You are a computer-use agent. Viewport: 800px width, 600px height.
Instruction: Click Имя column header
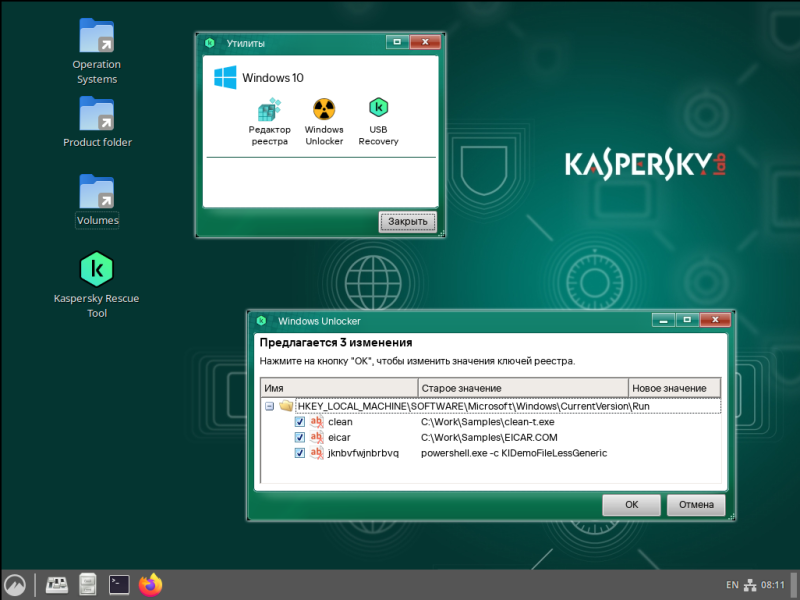339,388
